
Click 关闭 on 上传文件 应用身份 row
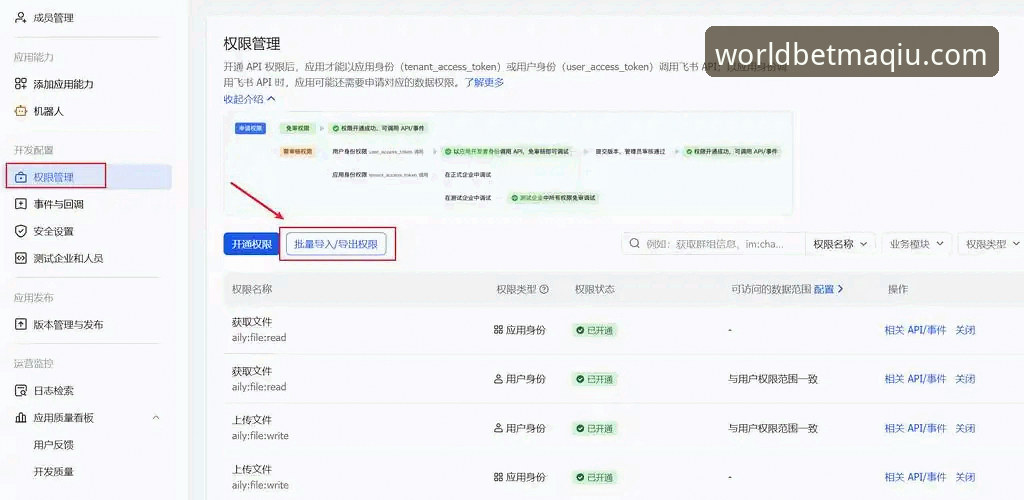tap(965, 477)
